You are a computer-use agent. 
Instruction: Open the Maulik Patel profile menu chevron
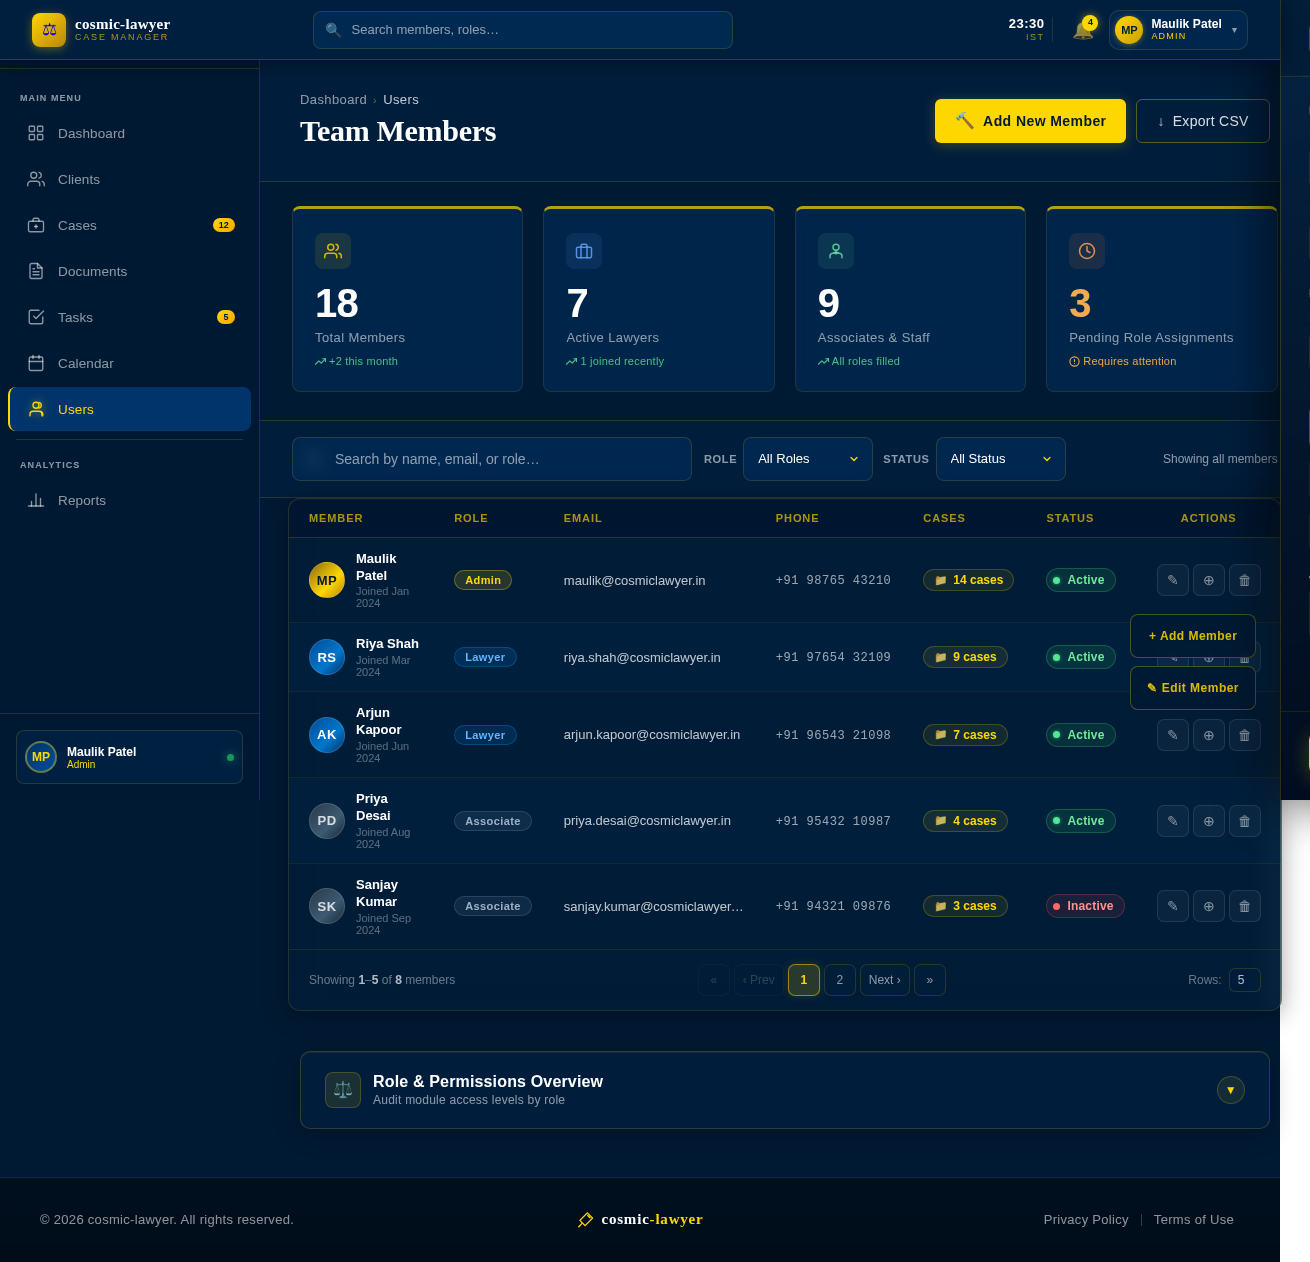pos(1236,30)
